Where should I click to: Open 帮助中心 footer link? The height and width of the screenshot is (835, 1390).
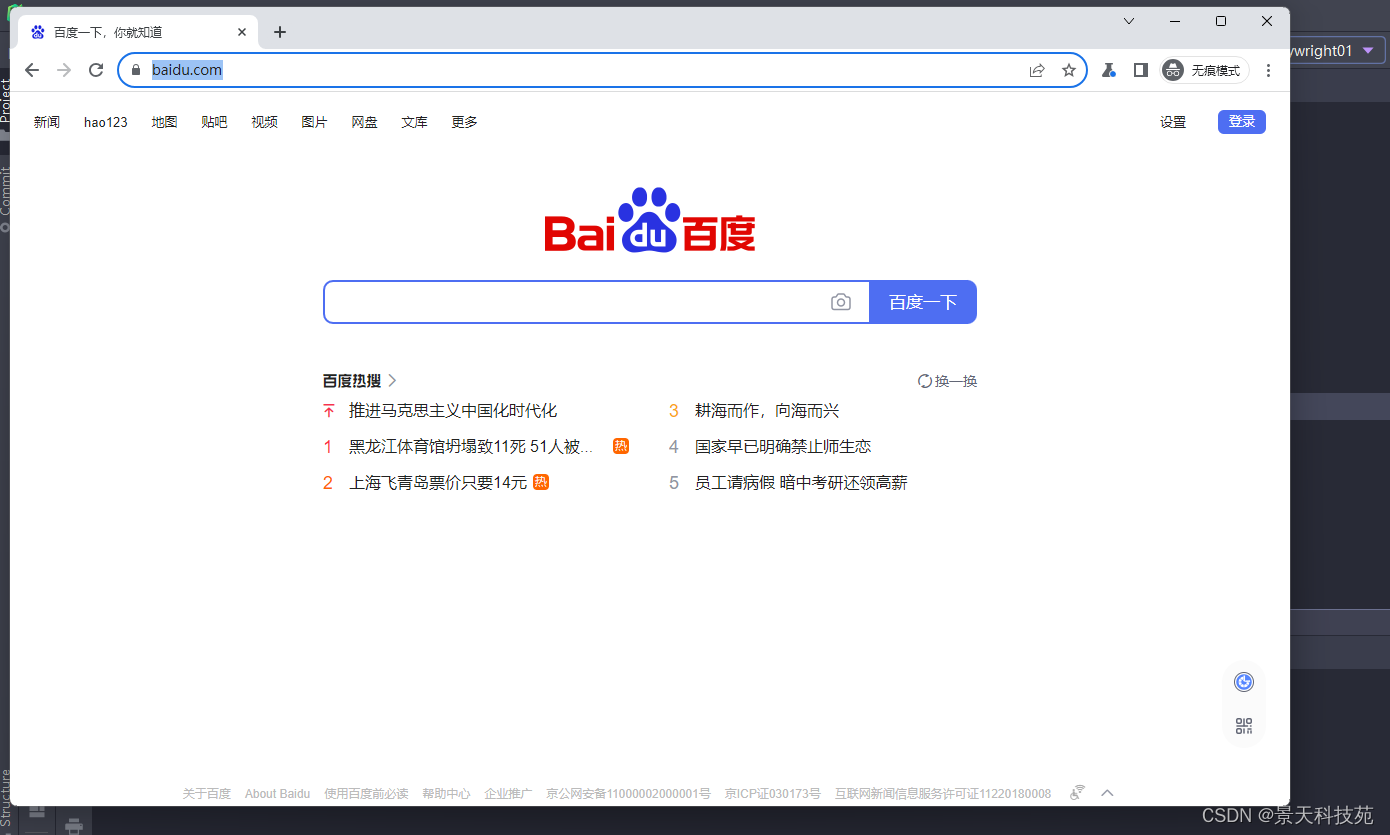coord(446,794)
